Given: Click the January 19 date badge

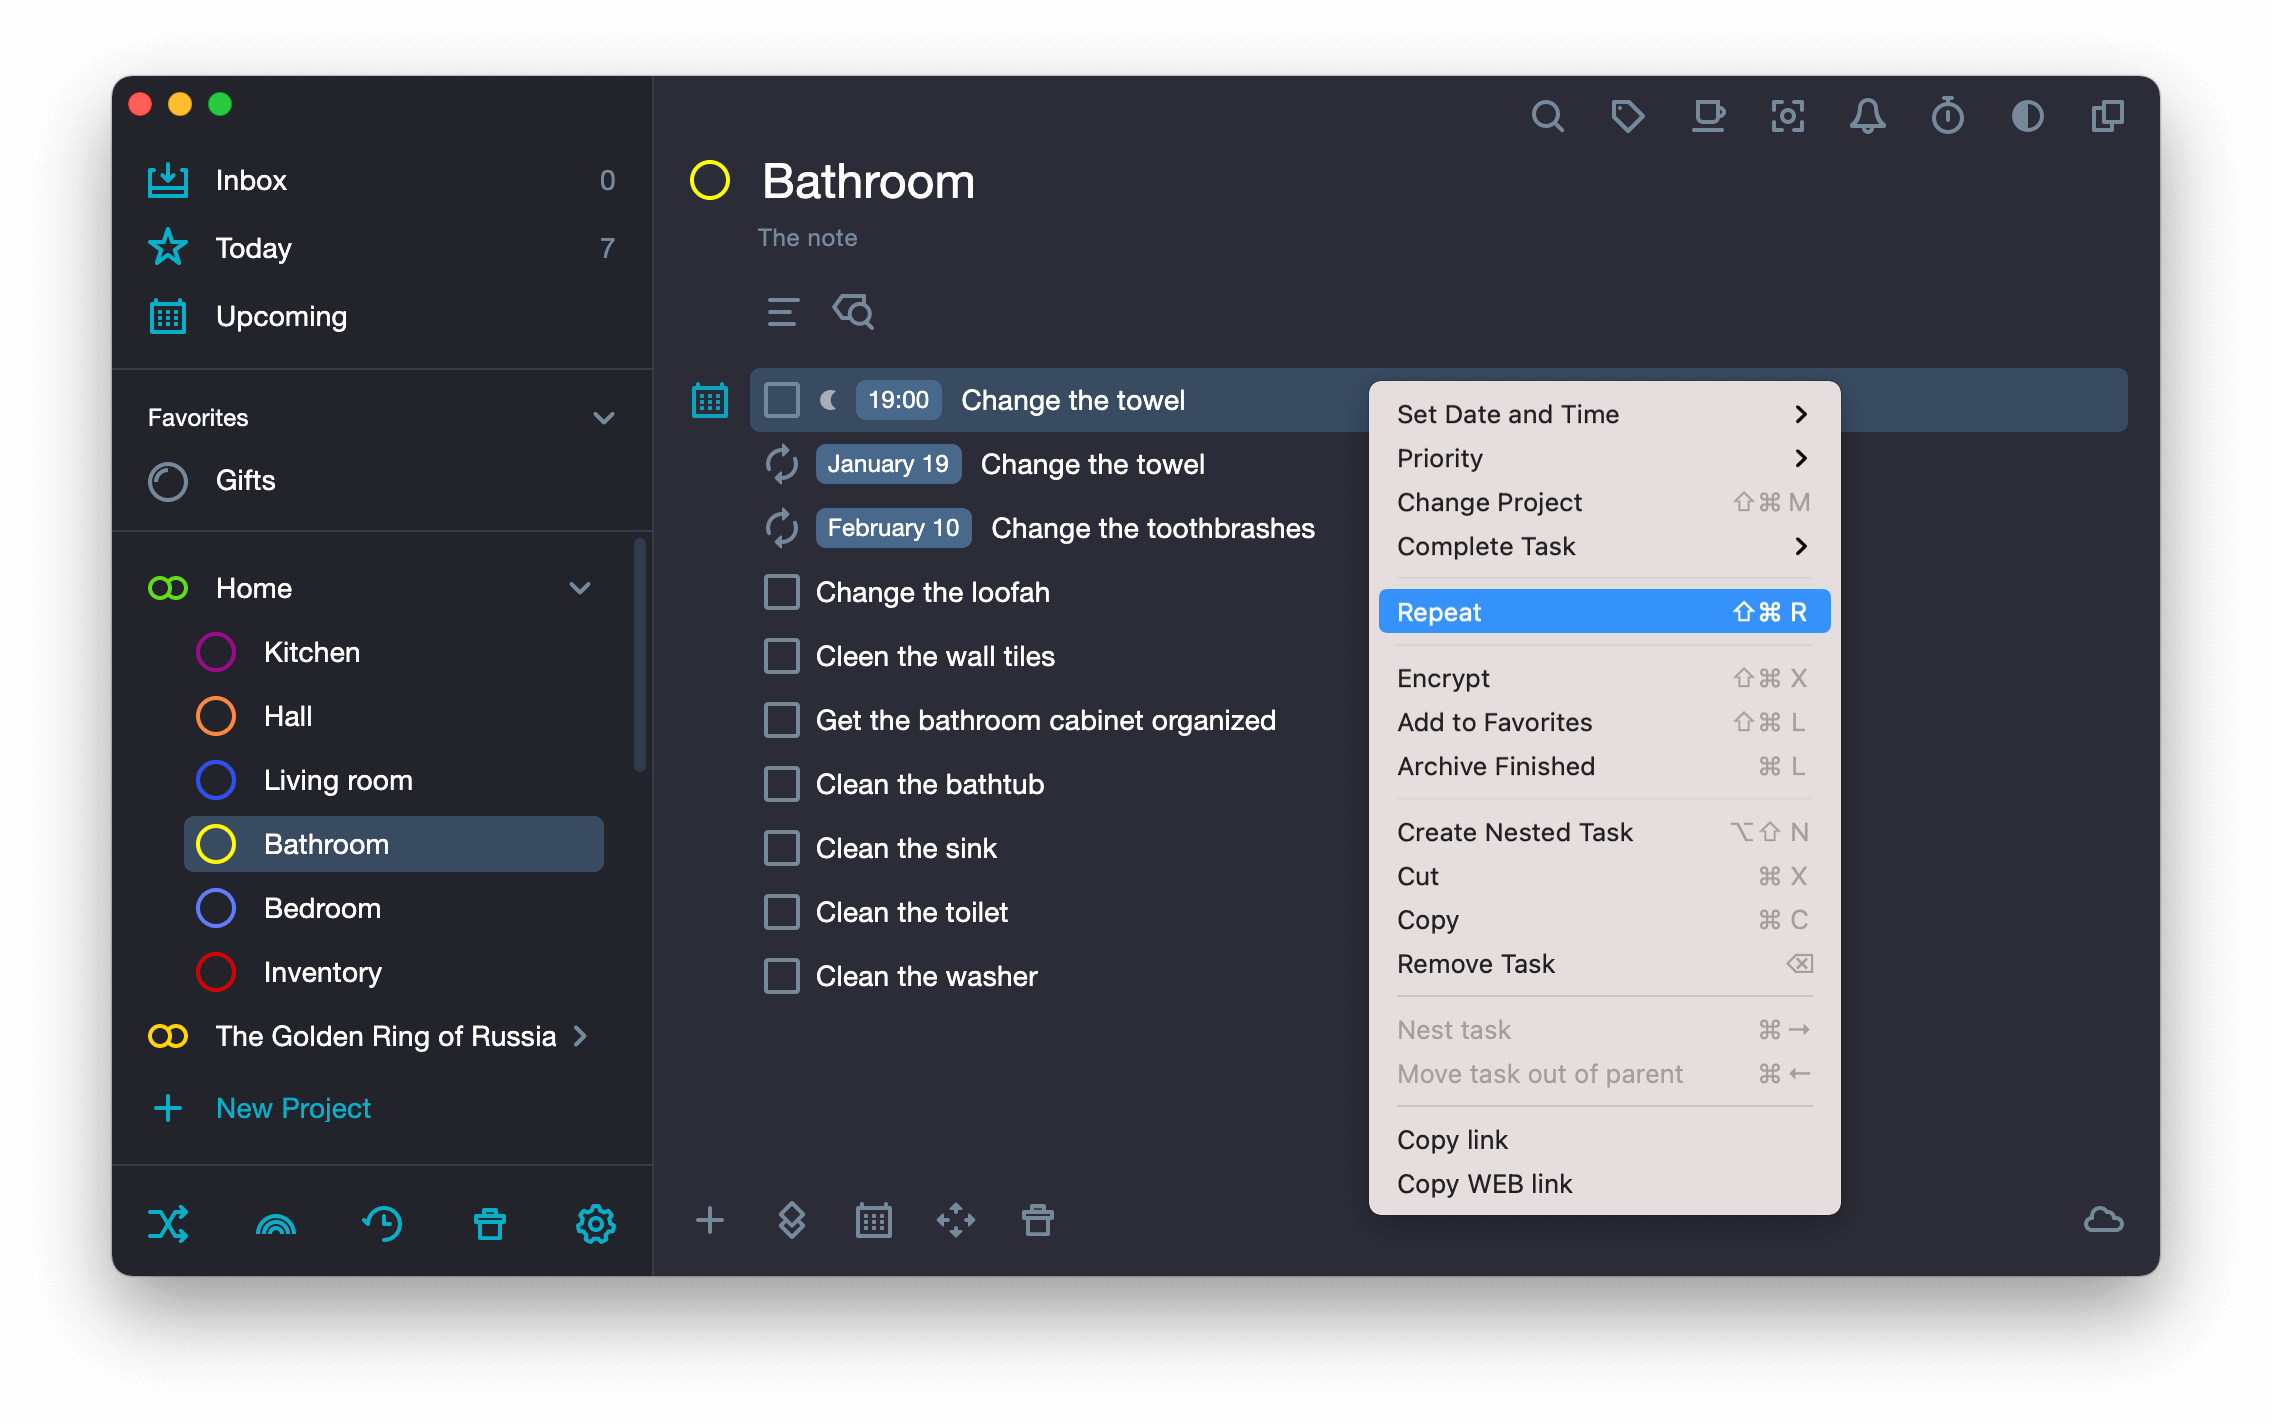Looking at the screenshot, I should (x=888, y=464).
